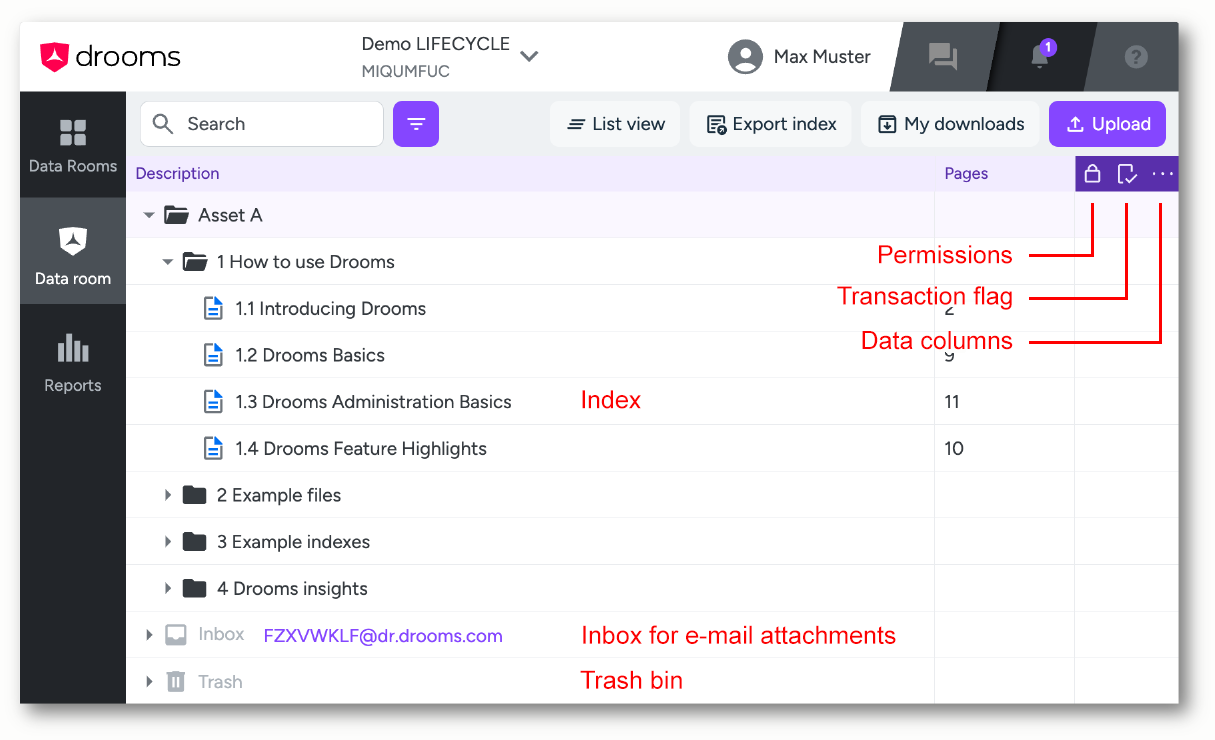Expand the Trash node
Screen dimensions: 1215x740
click(x=149, y=682)
